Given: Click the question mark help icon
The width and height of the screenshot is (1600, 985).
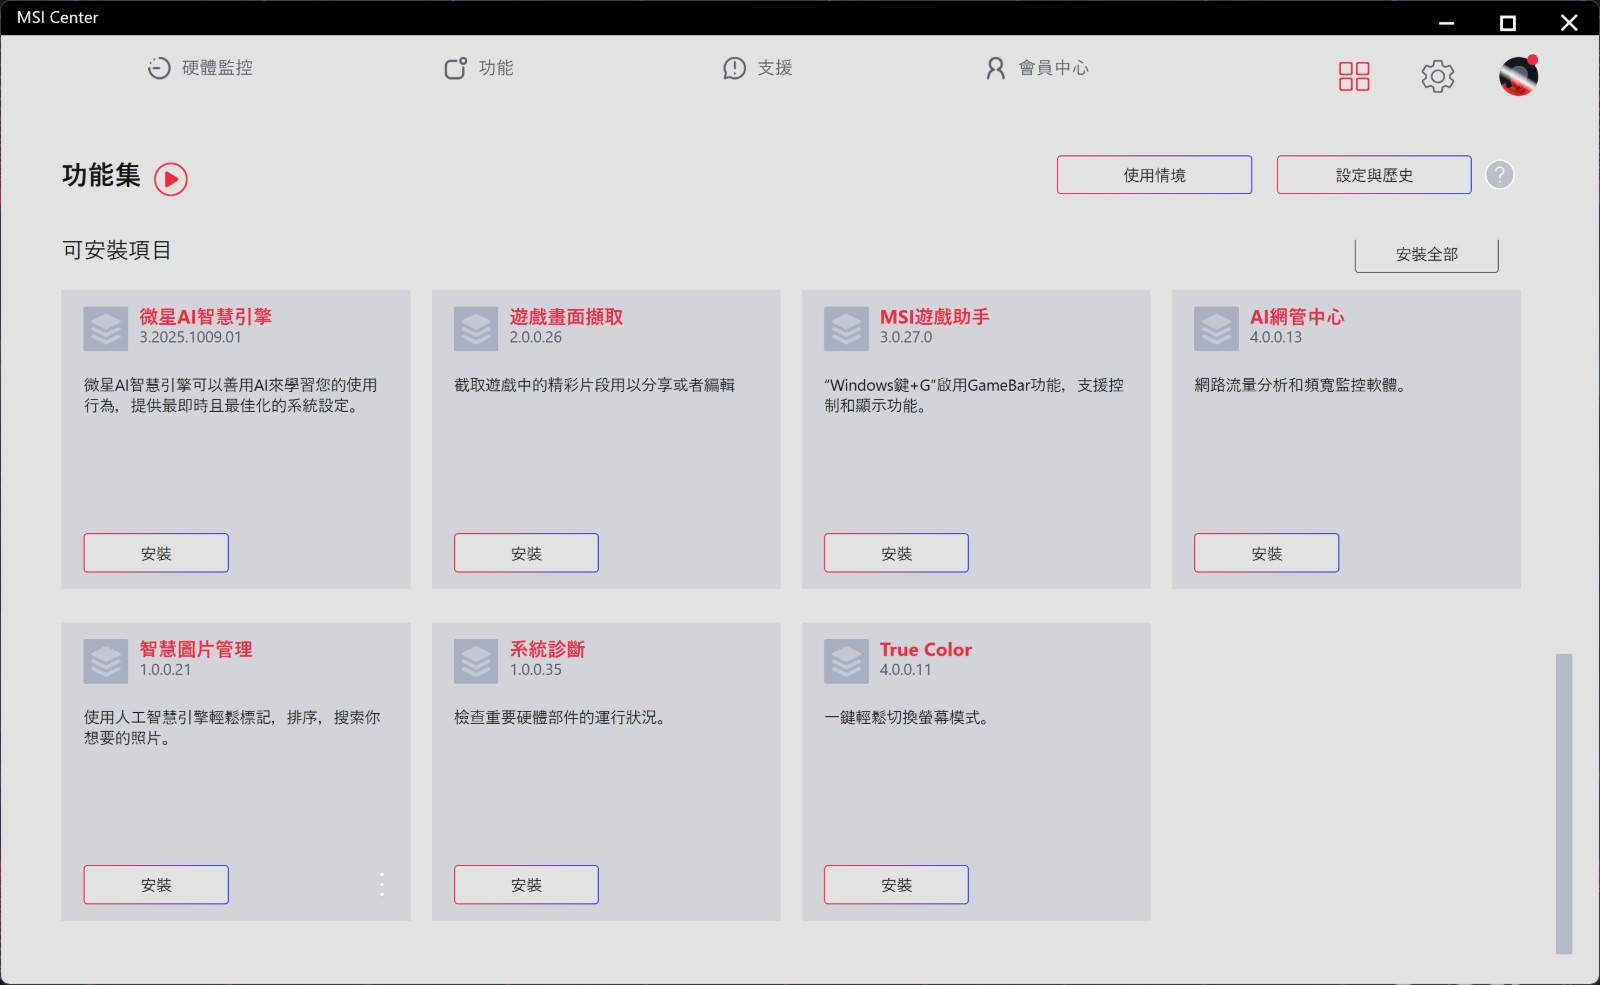Looking at the screenshot, I should tap(1499, 175).
